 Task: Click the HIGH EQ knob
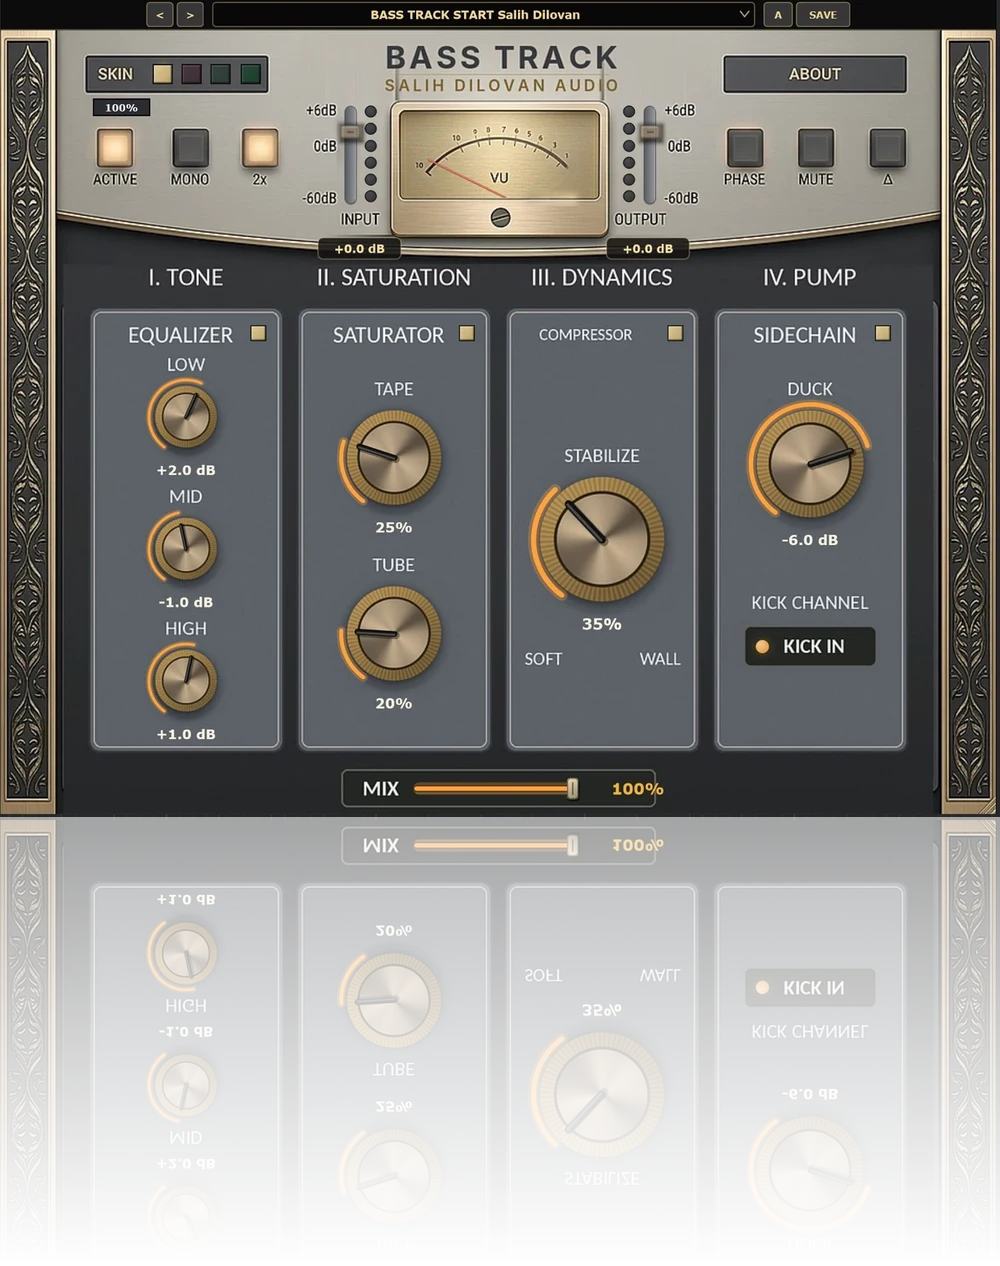point(185,680)
